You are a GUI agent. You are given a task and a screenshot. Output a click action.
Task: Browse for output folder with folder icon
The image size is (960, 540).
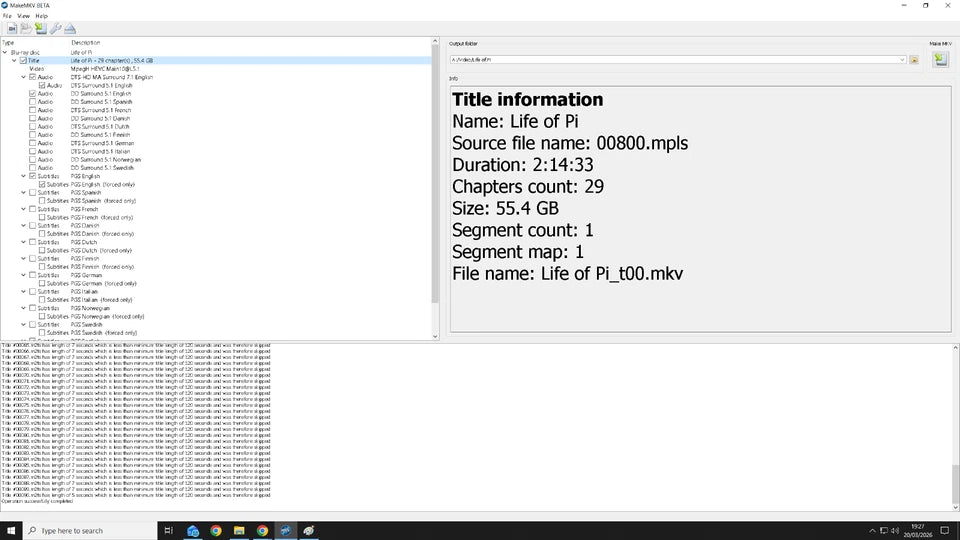point(914,60)
